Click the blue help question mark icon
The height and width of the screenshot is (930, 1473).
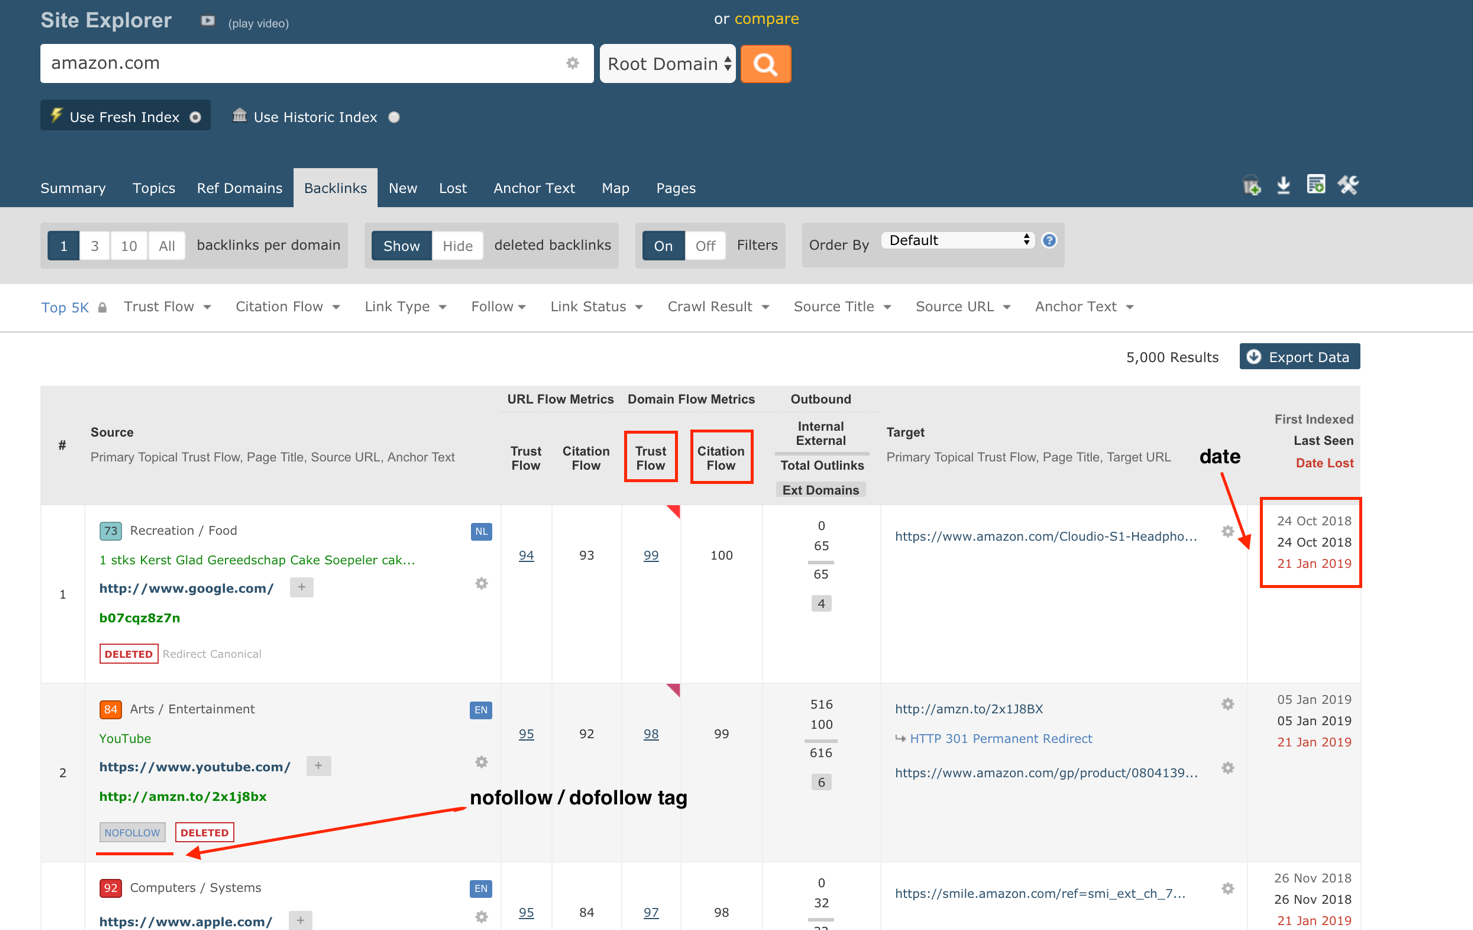pos(1049,240)
